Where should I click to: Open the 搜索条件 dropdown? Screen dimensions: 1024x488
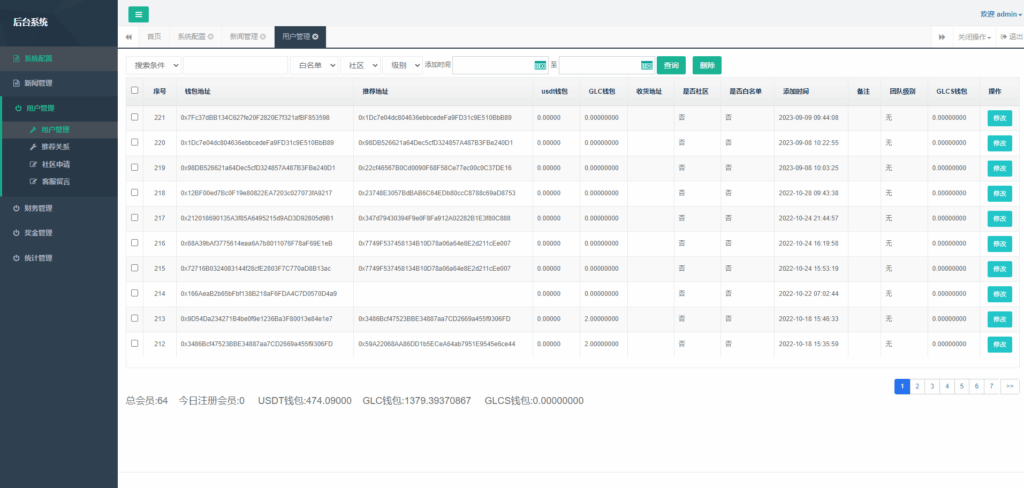tap(153, 65)
